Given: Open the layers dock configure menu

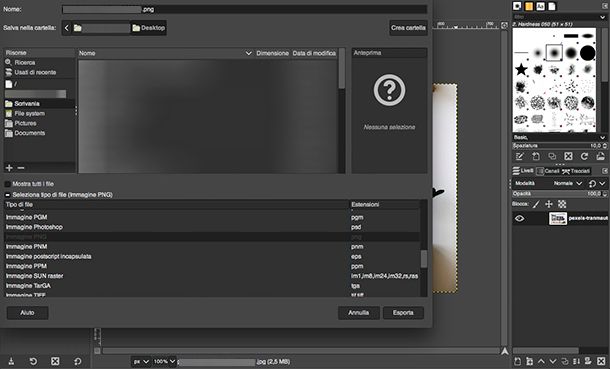Looking at the screenshot, I should 605,171.
